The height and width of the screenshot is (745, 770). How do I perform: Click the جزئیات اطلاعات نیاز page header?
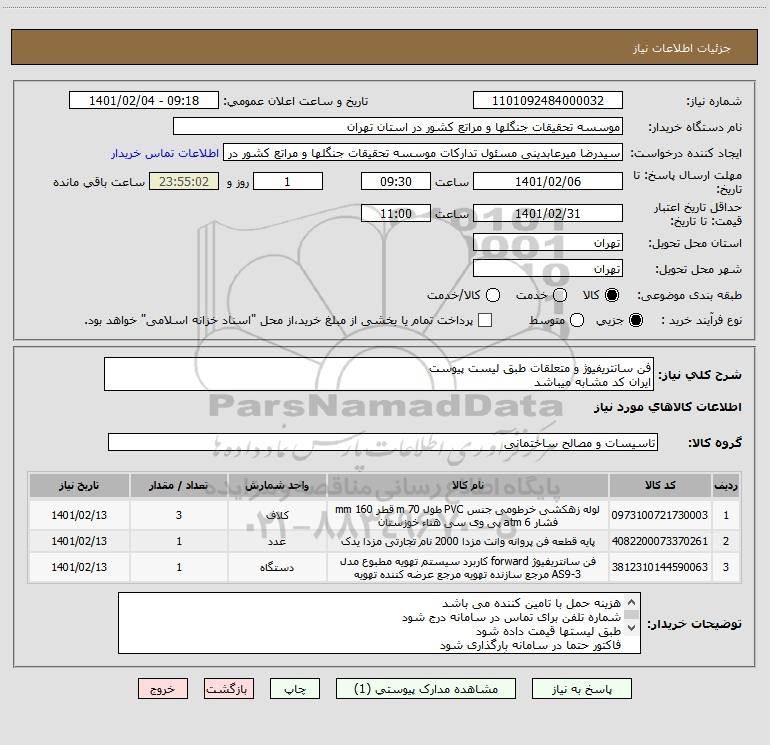682,48
